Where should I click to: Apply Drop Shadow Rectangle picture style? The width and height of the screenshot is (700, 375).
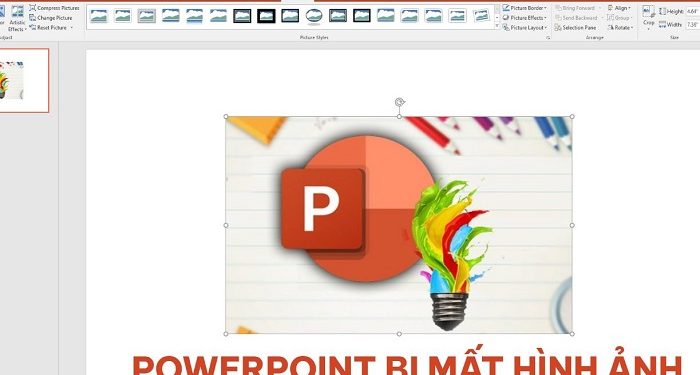click(171, 16)
